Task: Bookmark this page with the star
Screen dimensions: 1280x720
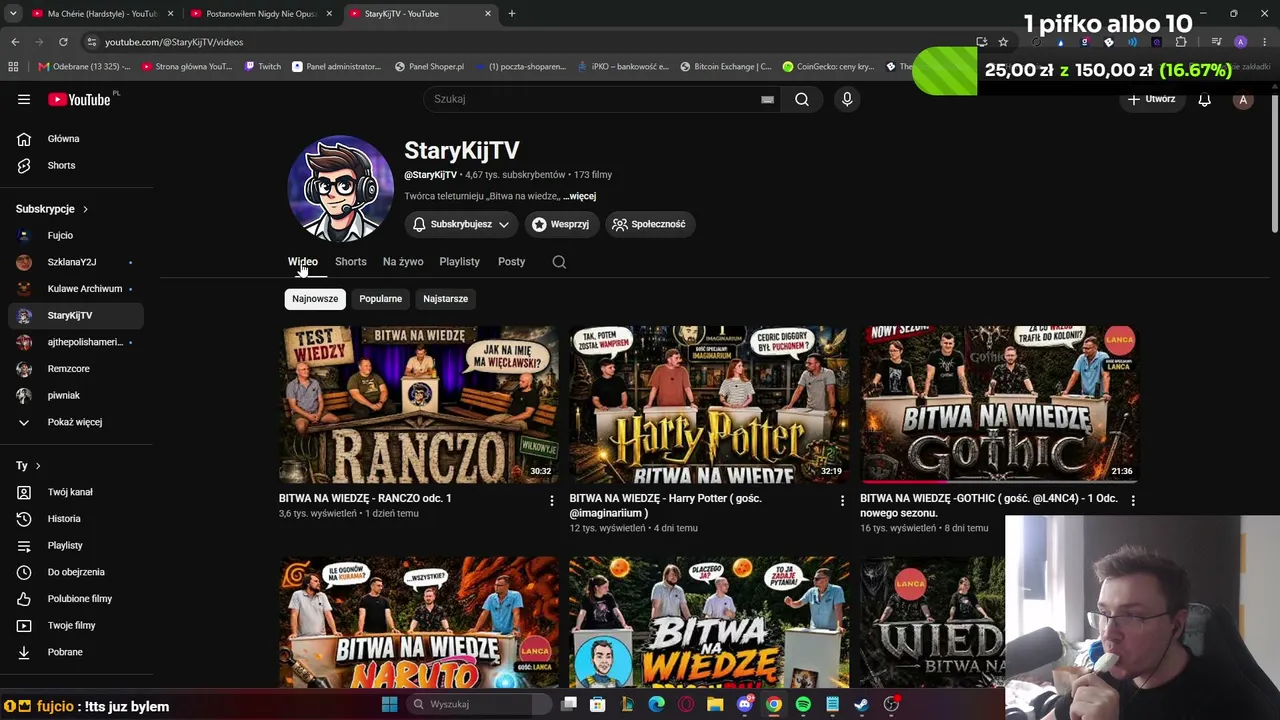Action: pyautogui.click(x=1003, y=42)
